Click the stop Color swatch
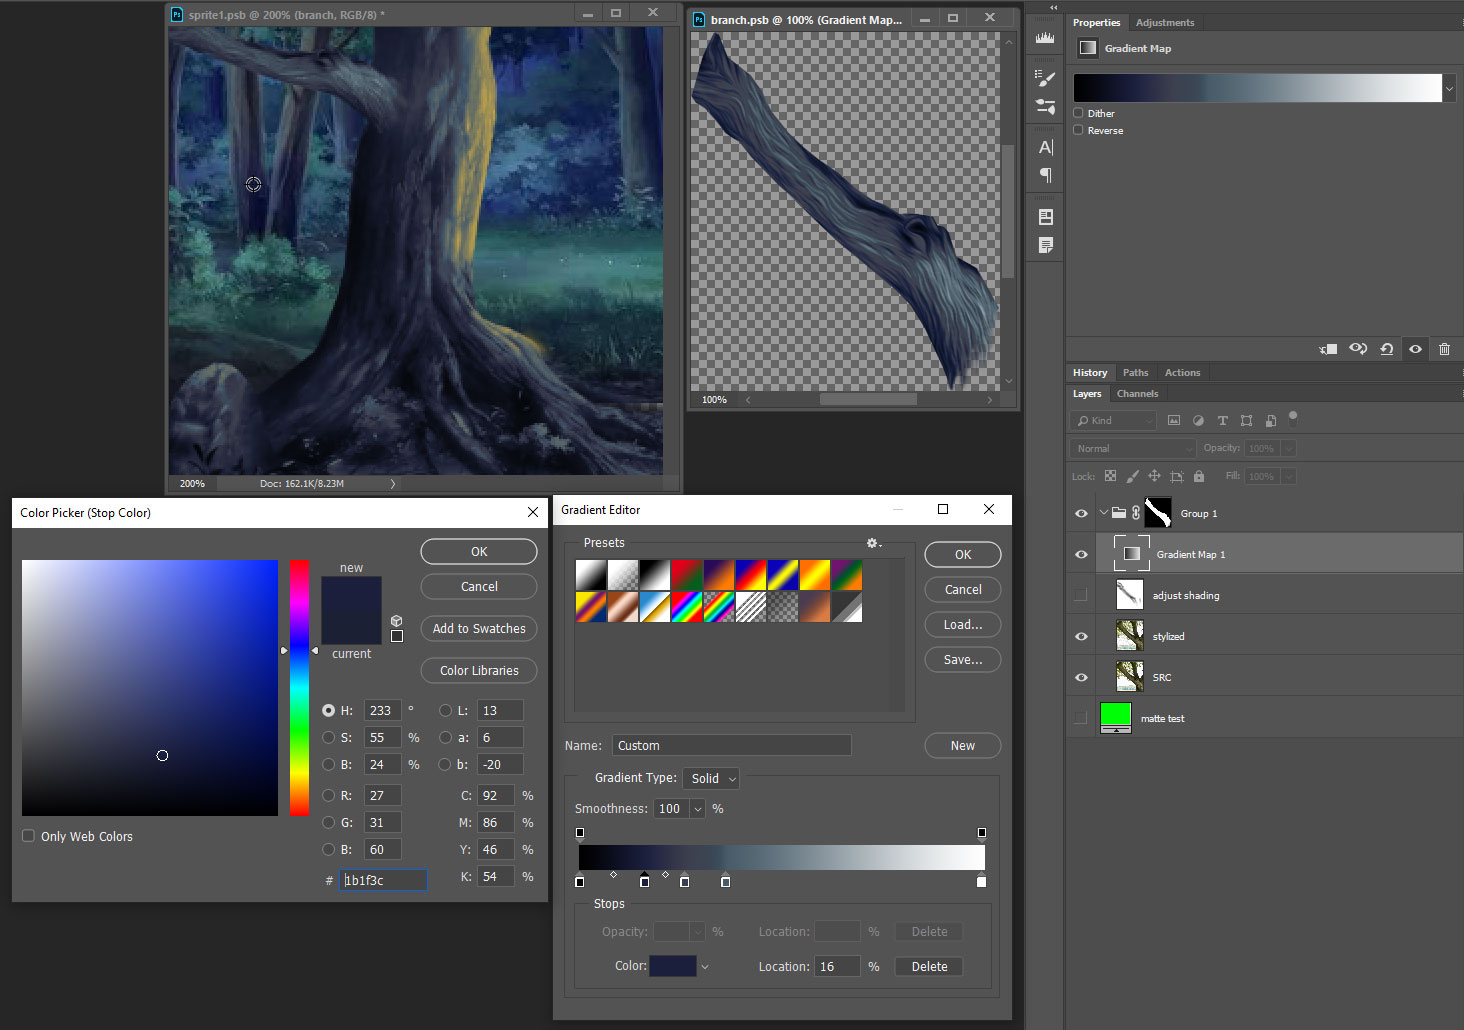The image size is (1464, 1030). tap(673, 966)
